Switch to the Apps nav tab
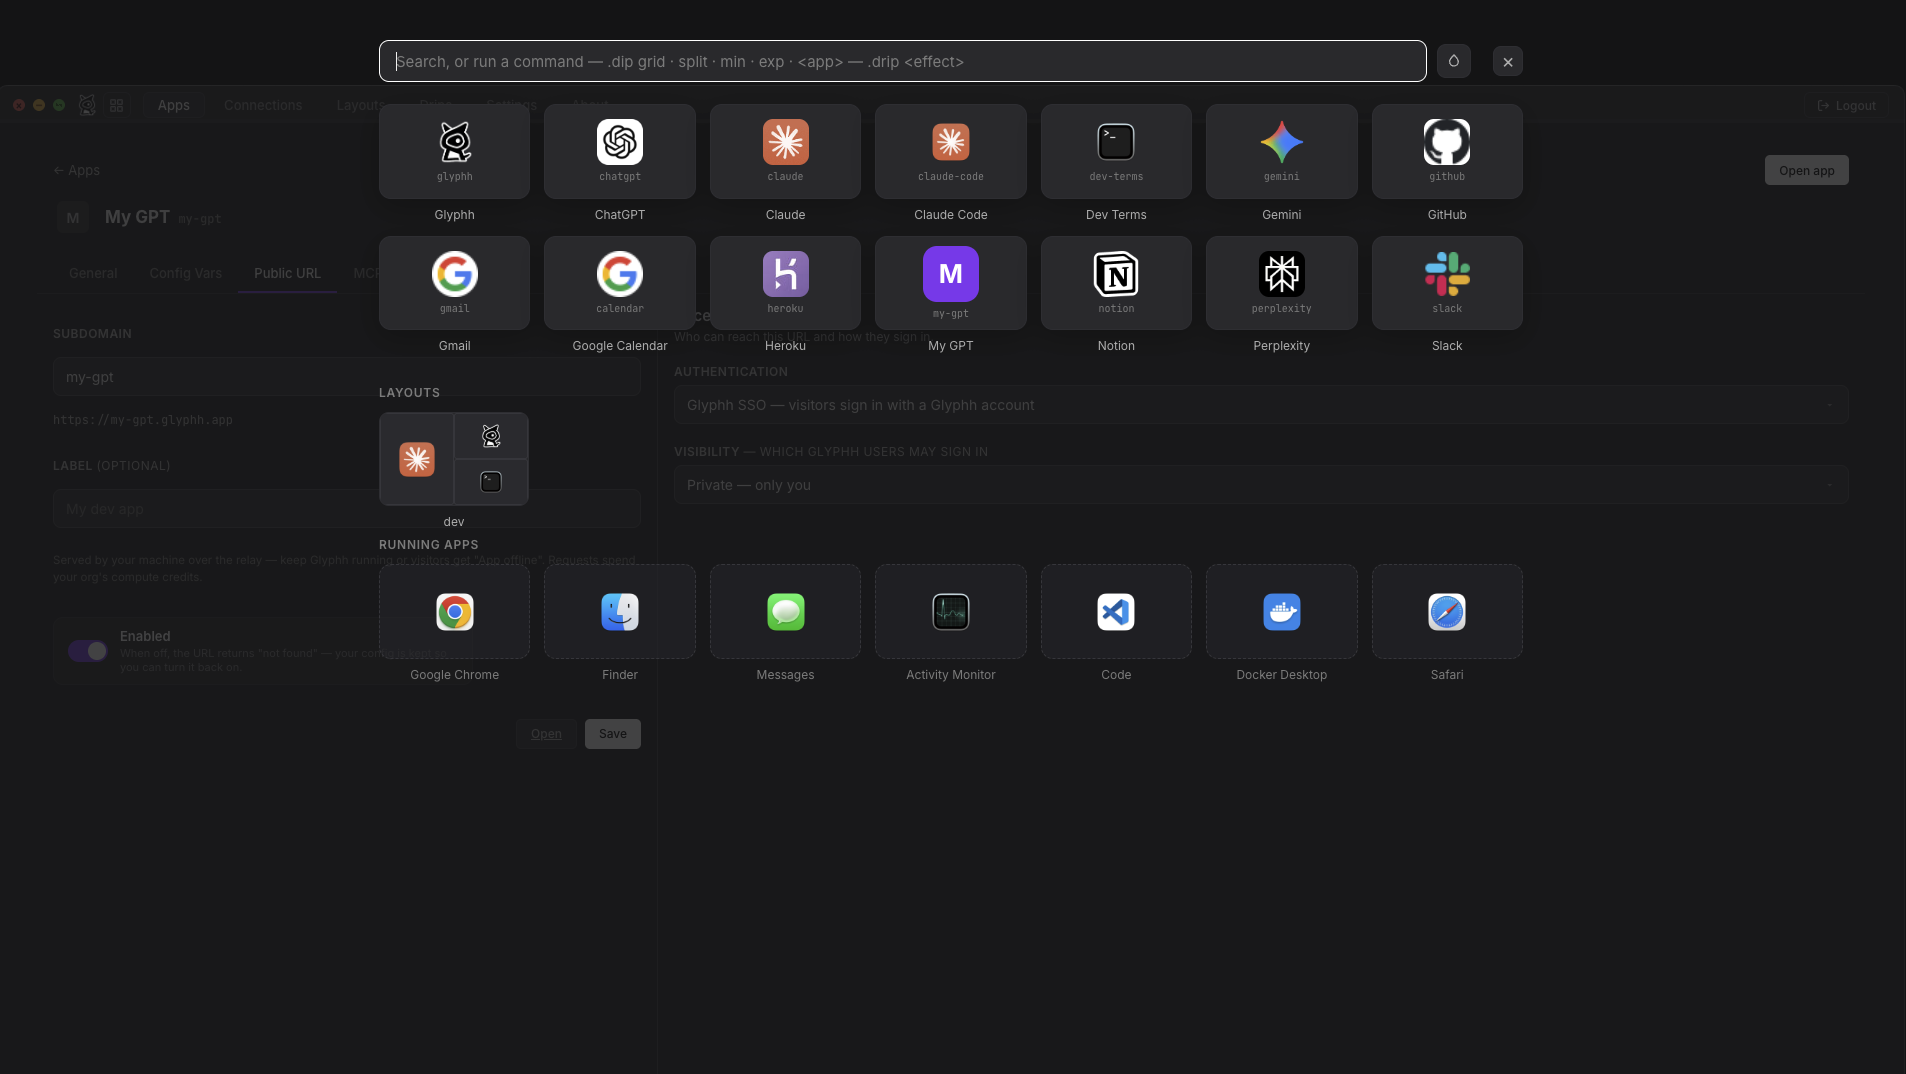This screenshot has height=1074, width=1906. point(173,105)
